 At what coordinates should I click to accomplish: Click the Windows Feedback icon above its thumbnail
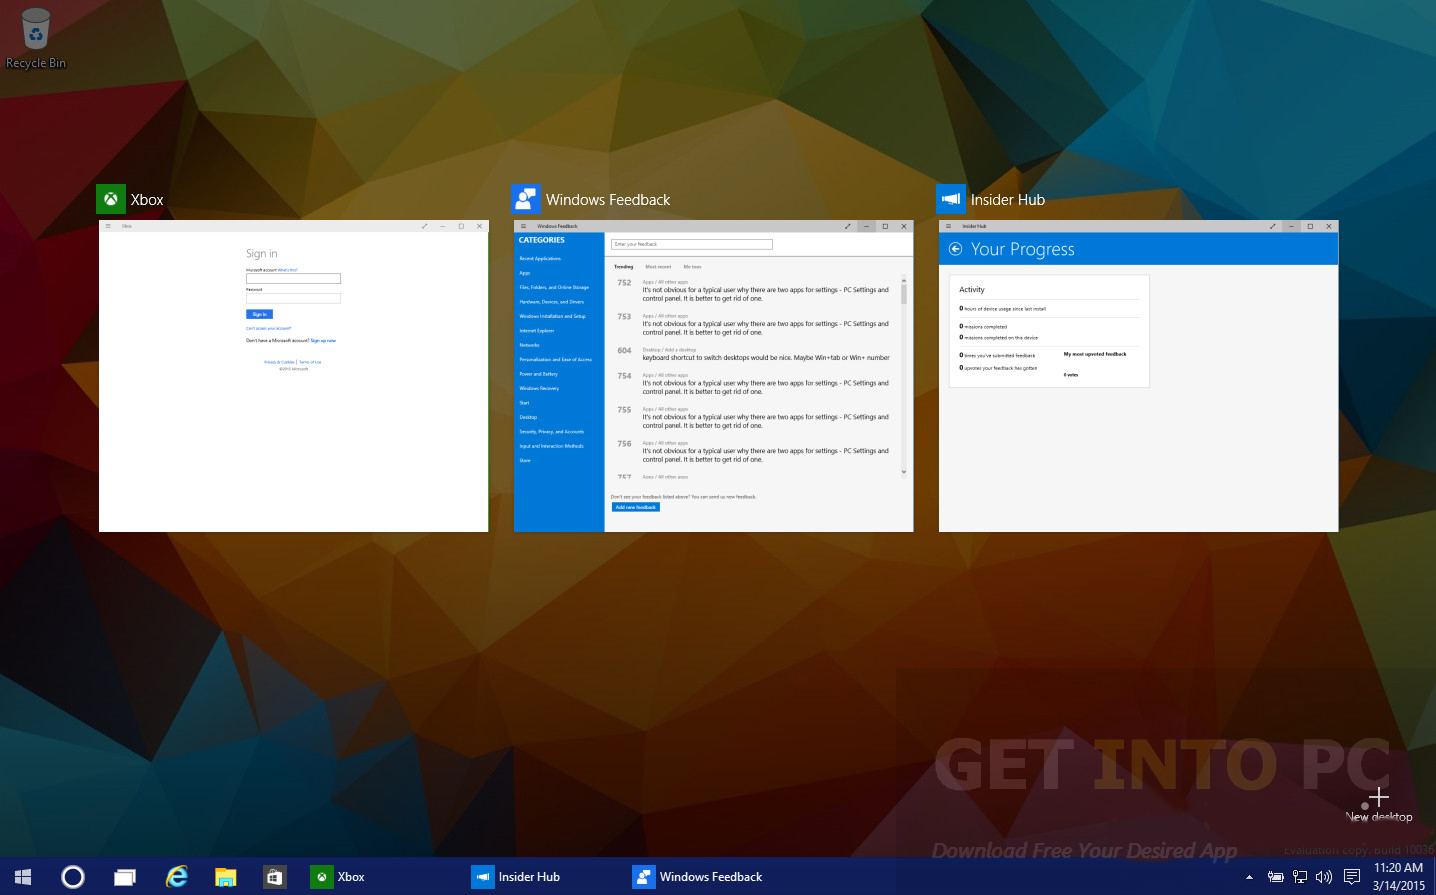(x=526, y=199)
